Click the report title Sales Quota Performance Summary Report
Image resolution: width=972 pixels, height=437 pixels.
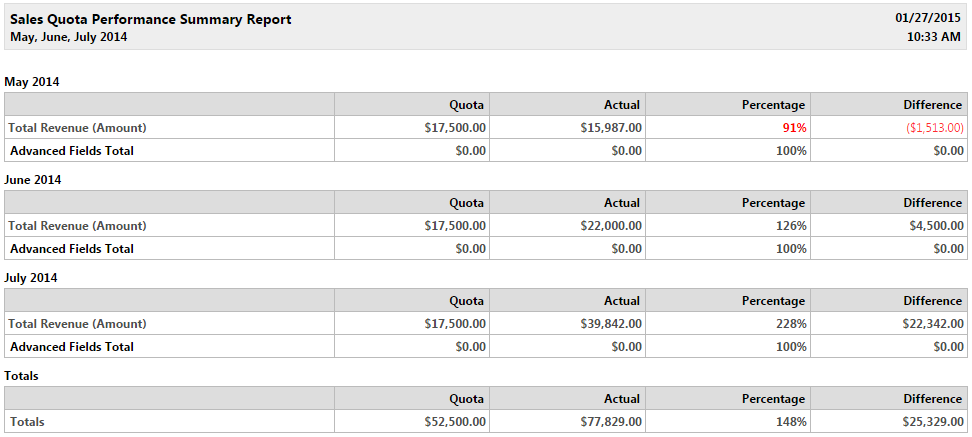click(x=151, y=19)
